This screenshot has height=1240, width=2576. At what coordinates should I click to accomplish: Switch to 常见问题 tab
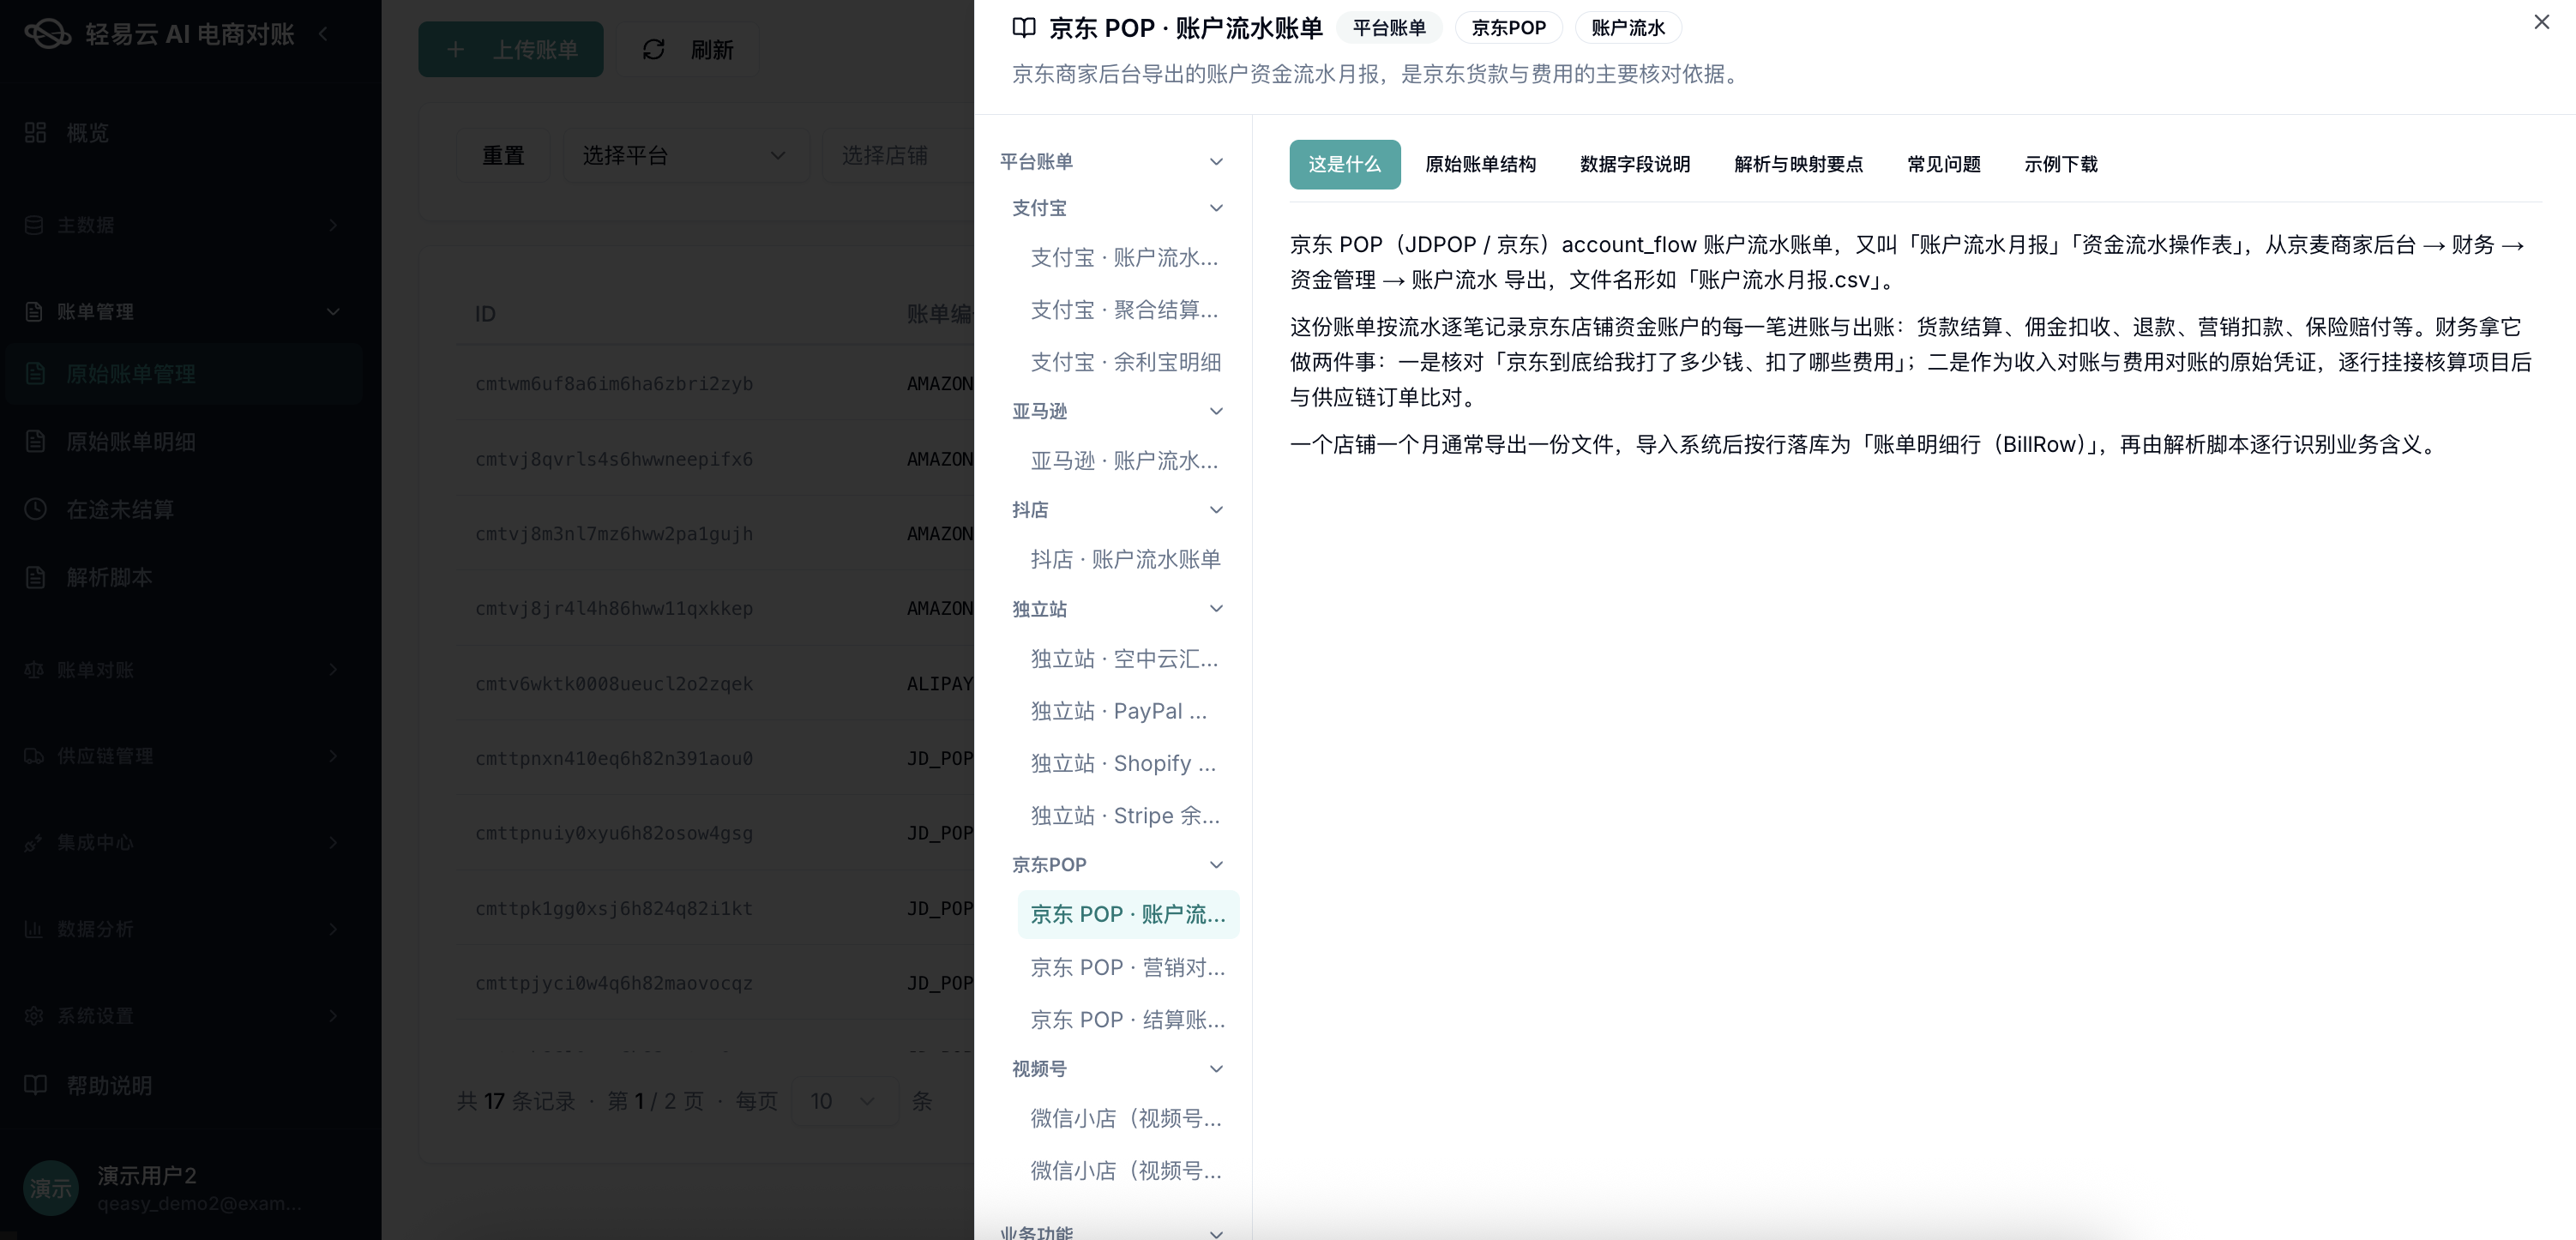pos(1943,165)
